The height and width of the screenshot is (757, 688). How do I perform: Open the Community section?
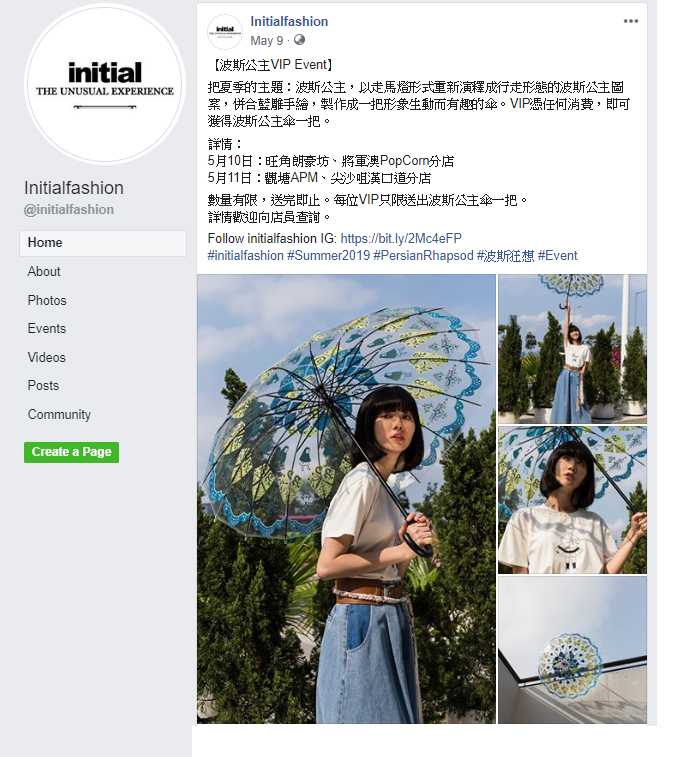(x=59, y=414)
